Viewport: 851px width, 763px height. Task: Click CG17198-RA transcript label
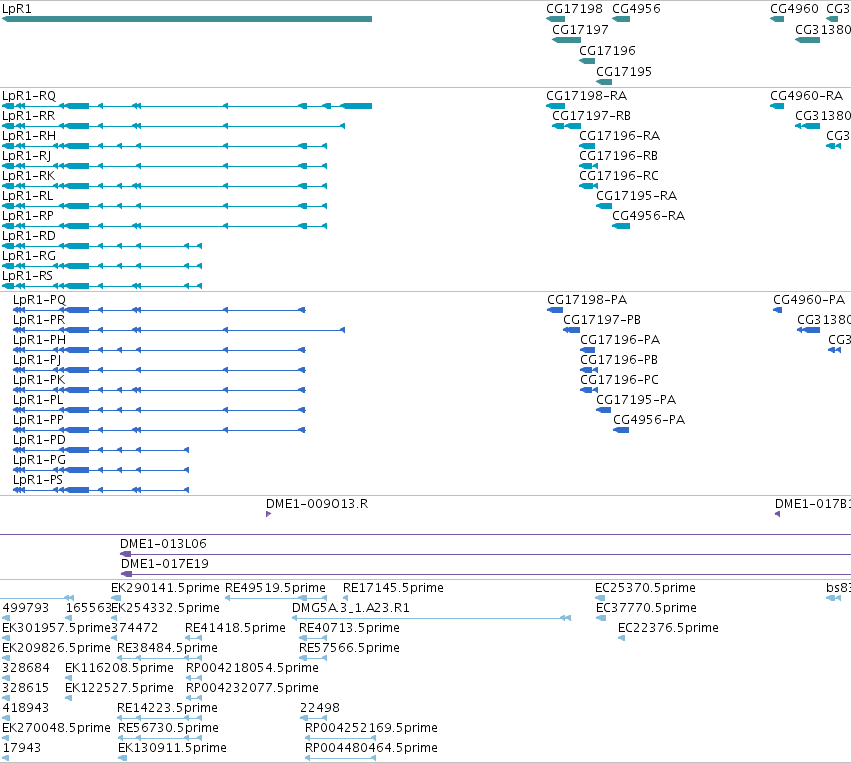tap(586, 96)
